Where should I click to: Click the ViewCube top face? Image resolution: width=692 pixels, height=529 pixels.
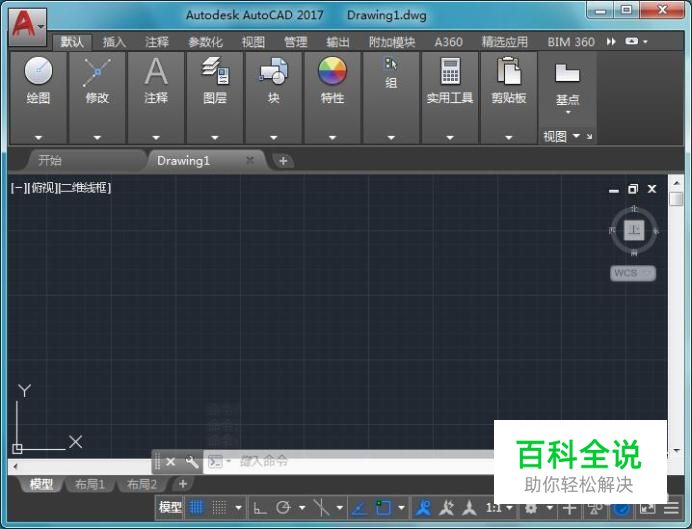(633, 230)
